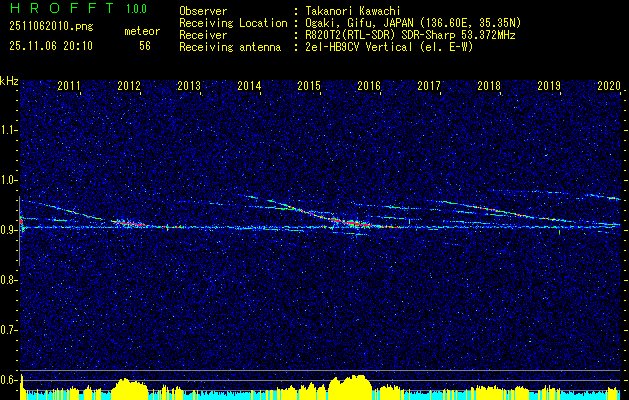Image resolution: width=629 pixels, height=400 pixels.
Task: Click the kHz axis unit label
Action: (x=9, y=81)
